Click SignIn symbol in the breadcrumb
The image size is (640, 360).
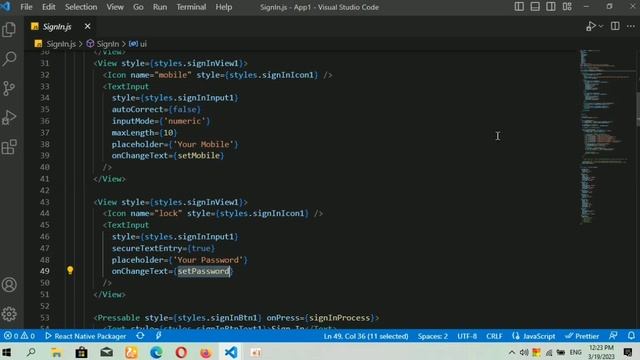[103, 44]
